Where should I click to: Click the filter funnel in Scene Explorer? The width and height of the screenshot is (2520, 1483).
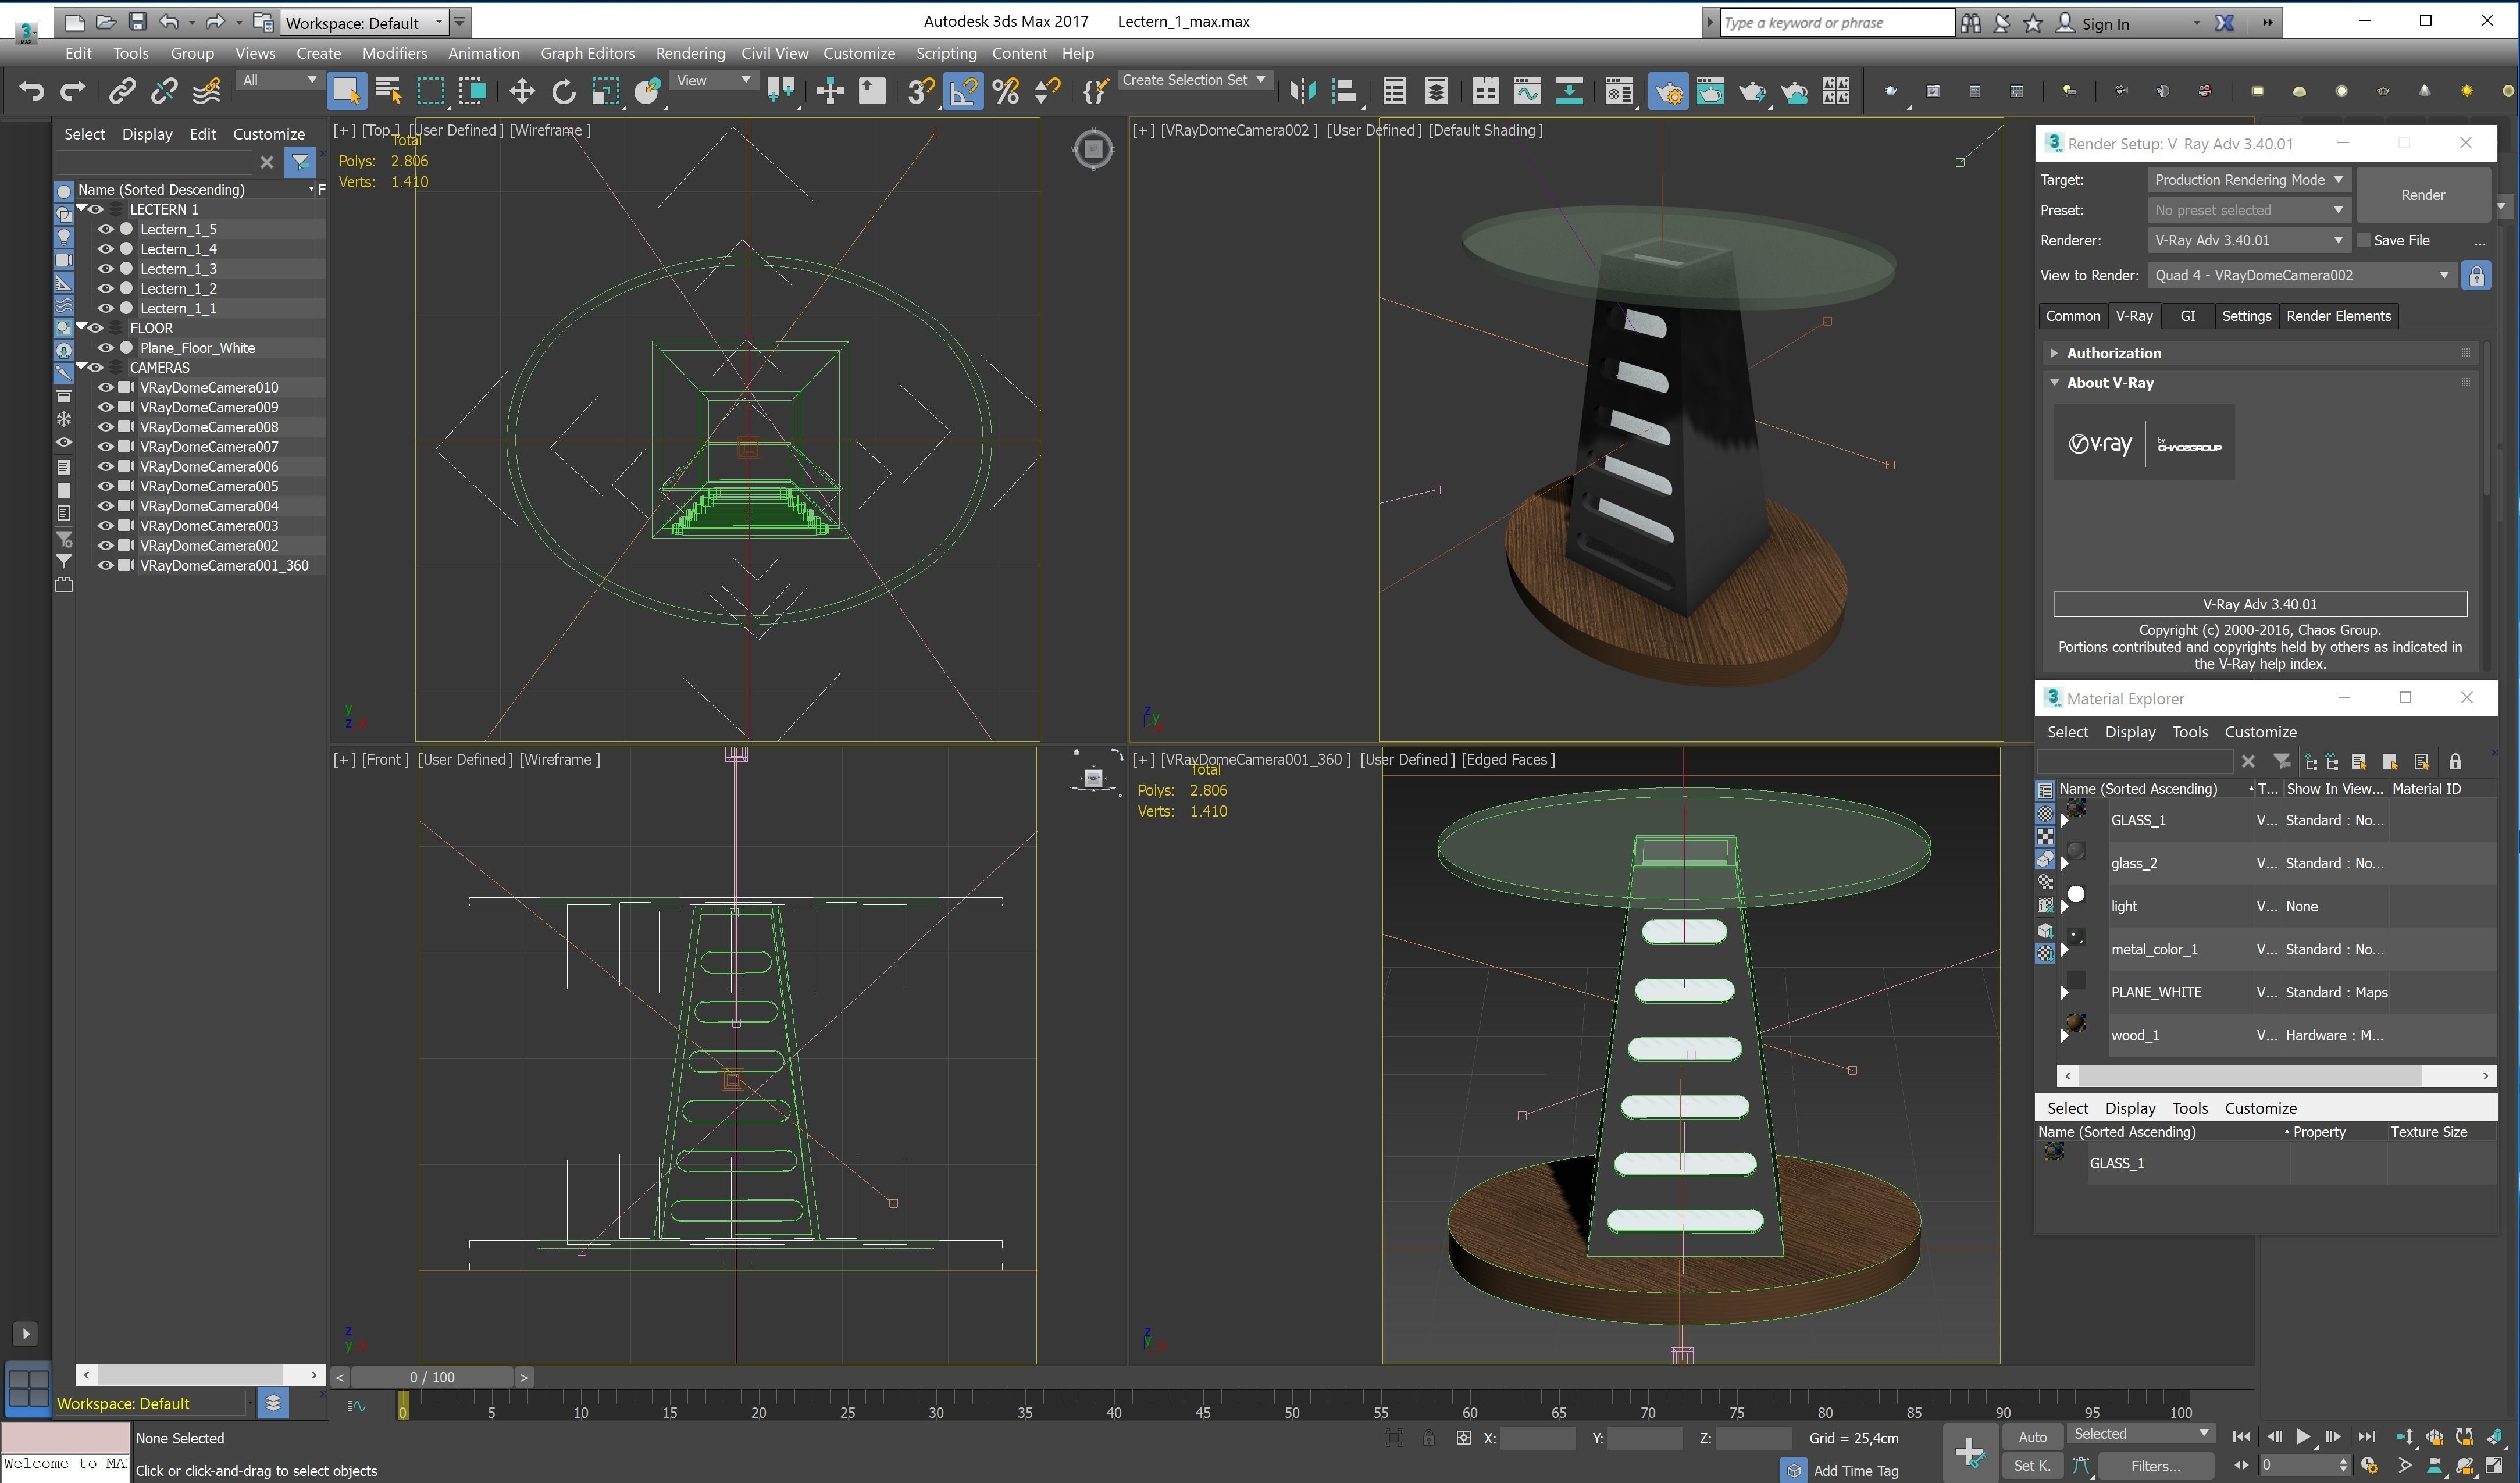point(300,162)
